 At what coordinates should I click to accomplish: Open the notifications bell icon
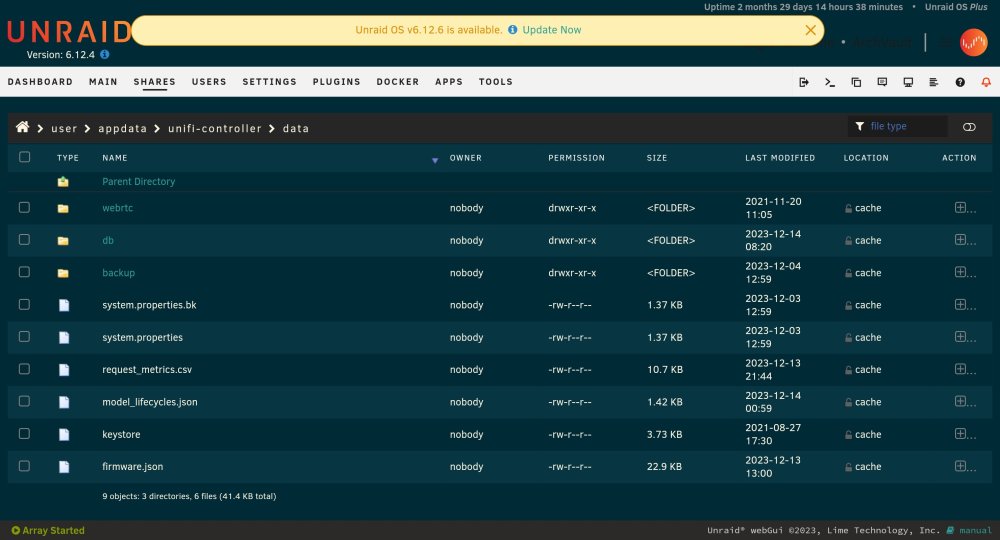coord(986,82)
